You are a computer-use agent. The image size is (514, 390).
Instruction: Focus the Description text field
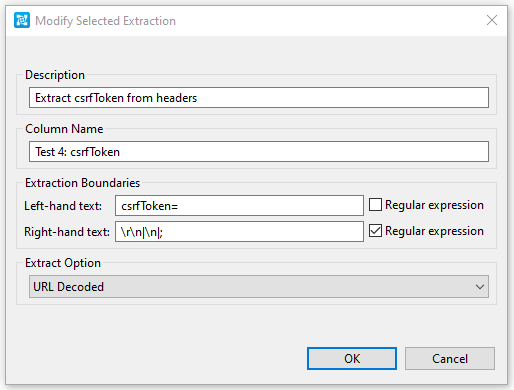point(259,98)
